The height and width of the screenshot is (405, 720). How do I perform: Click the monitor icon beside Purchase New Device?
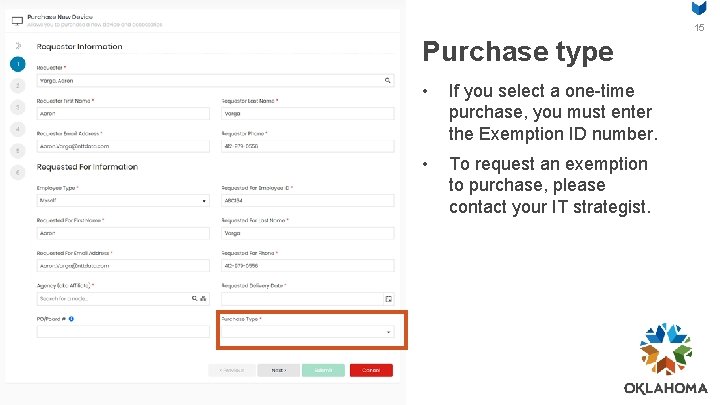[14, 20]
